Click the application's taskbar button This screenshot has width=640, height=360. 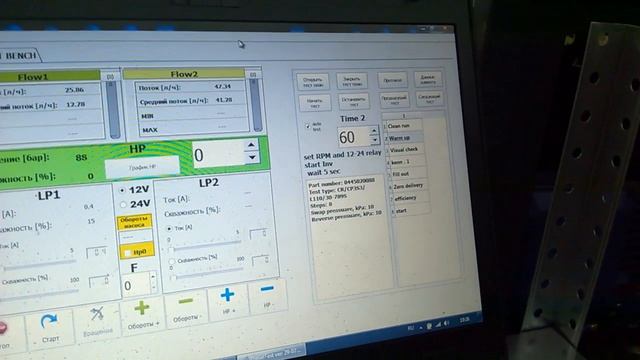pos(273,351)
